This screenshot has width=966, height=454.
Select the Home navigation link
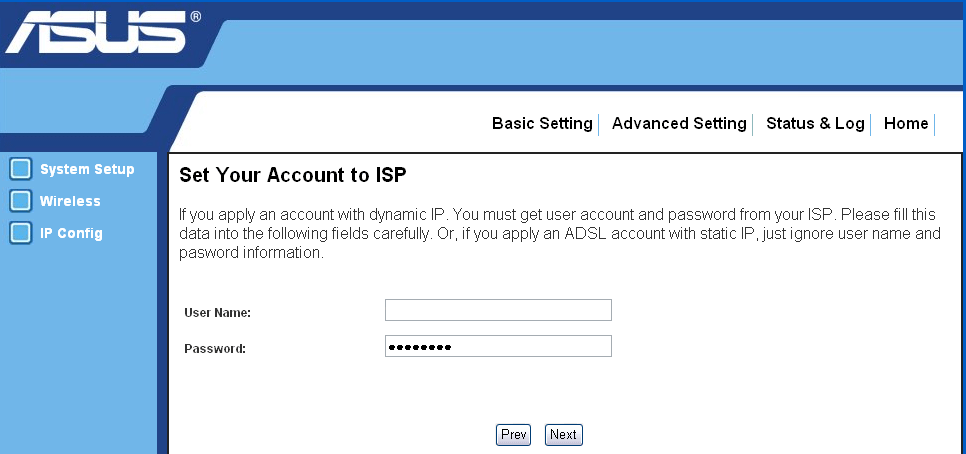tap(906, 124)
